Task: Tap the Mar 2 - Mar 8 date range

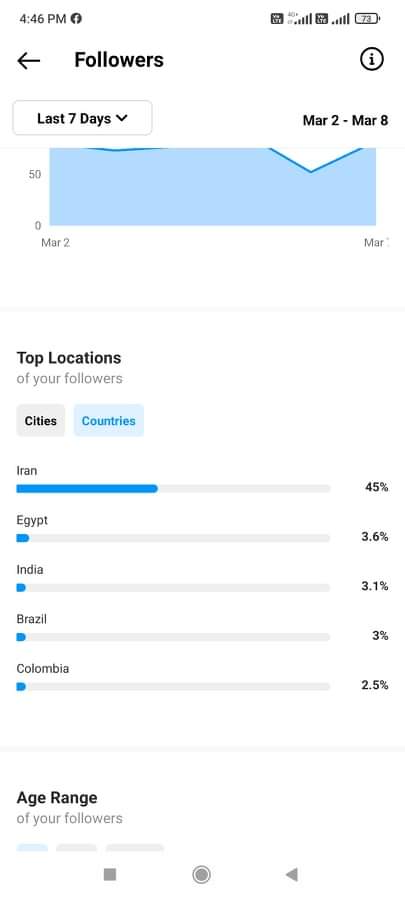Action: [x=345, y=120]
